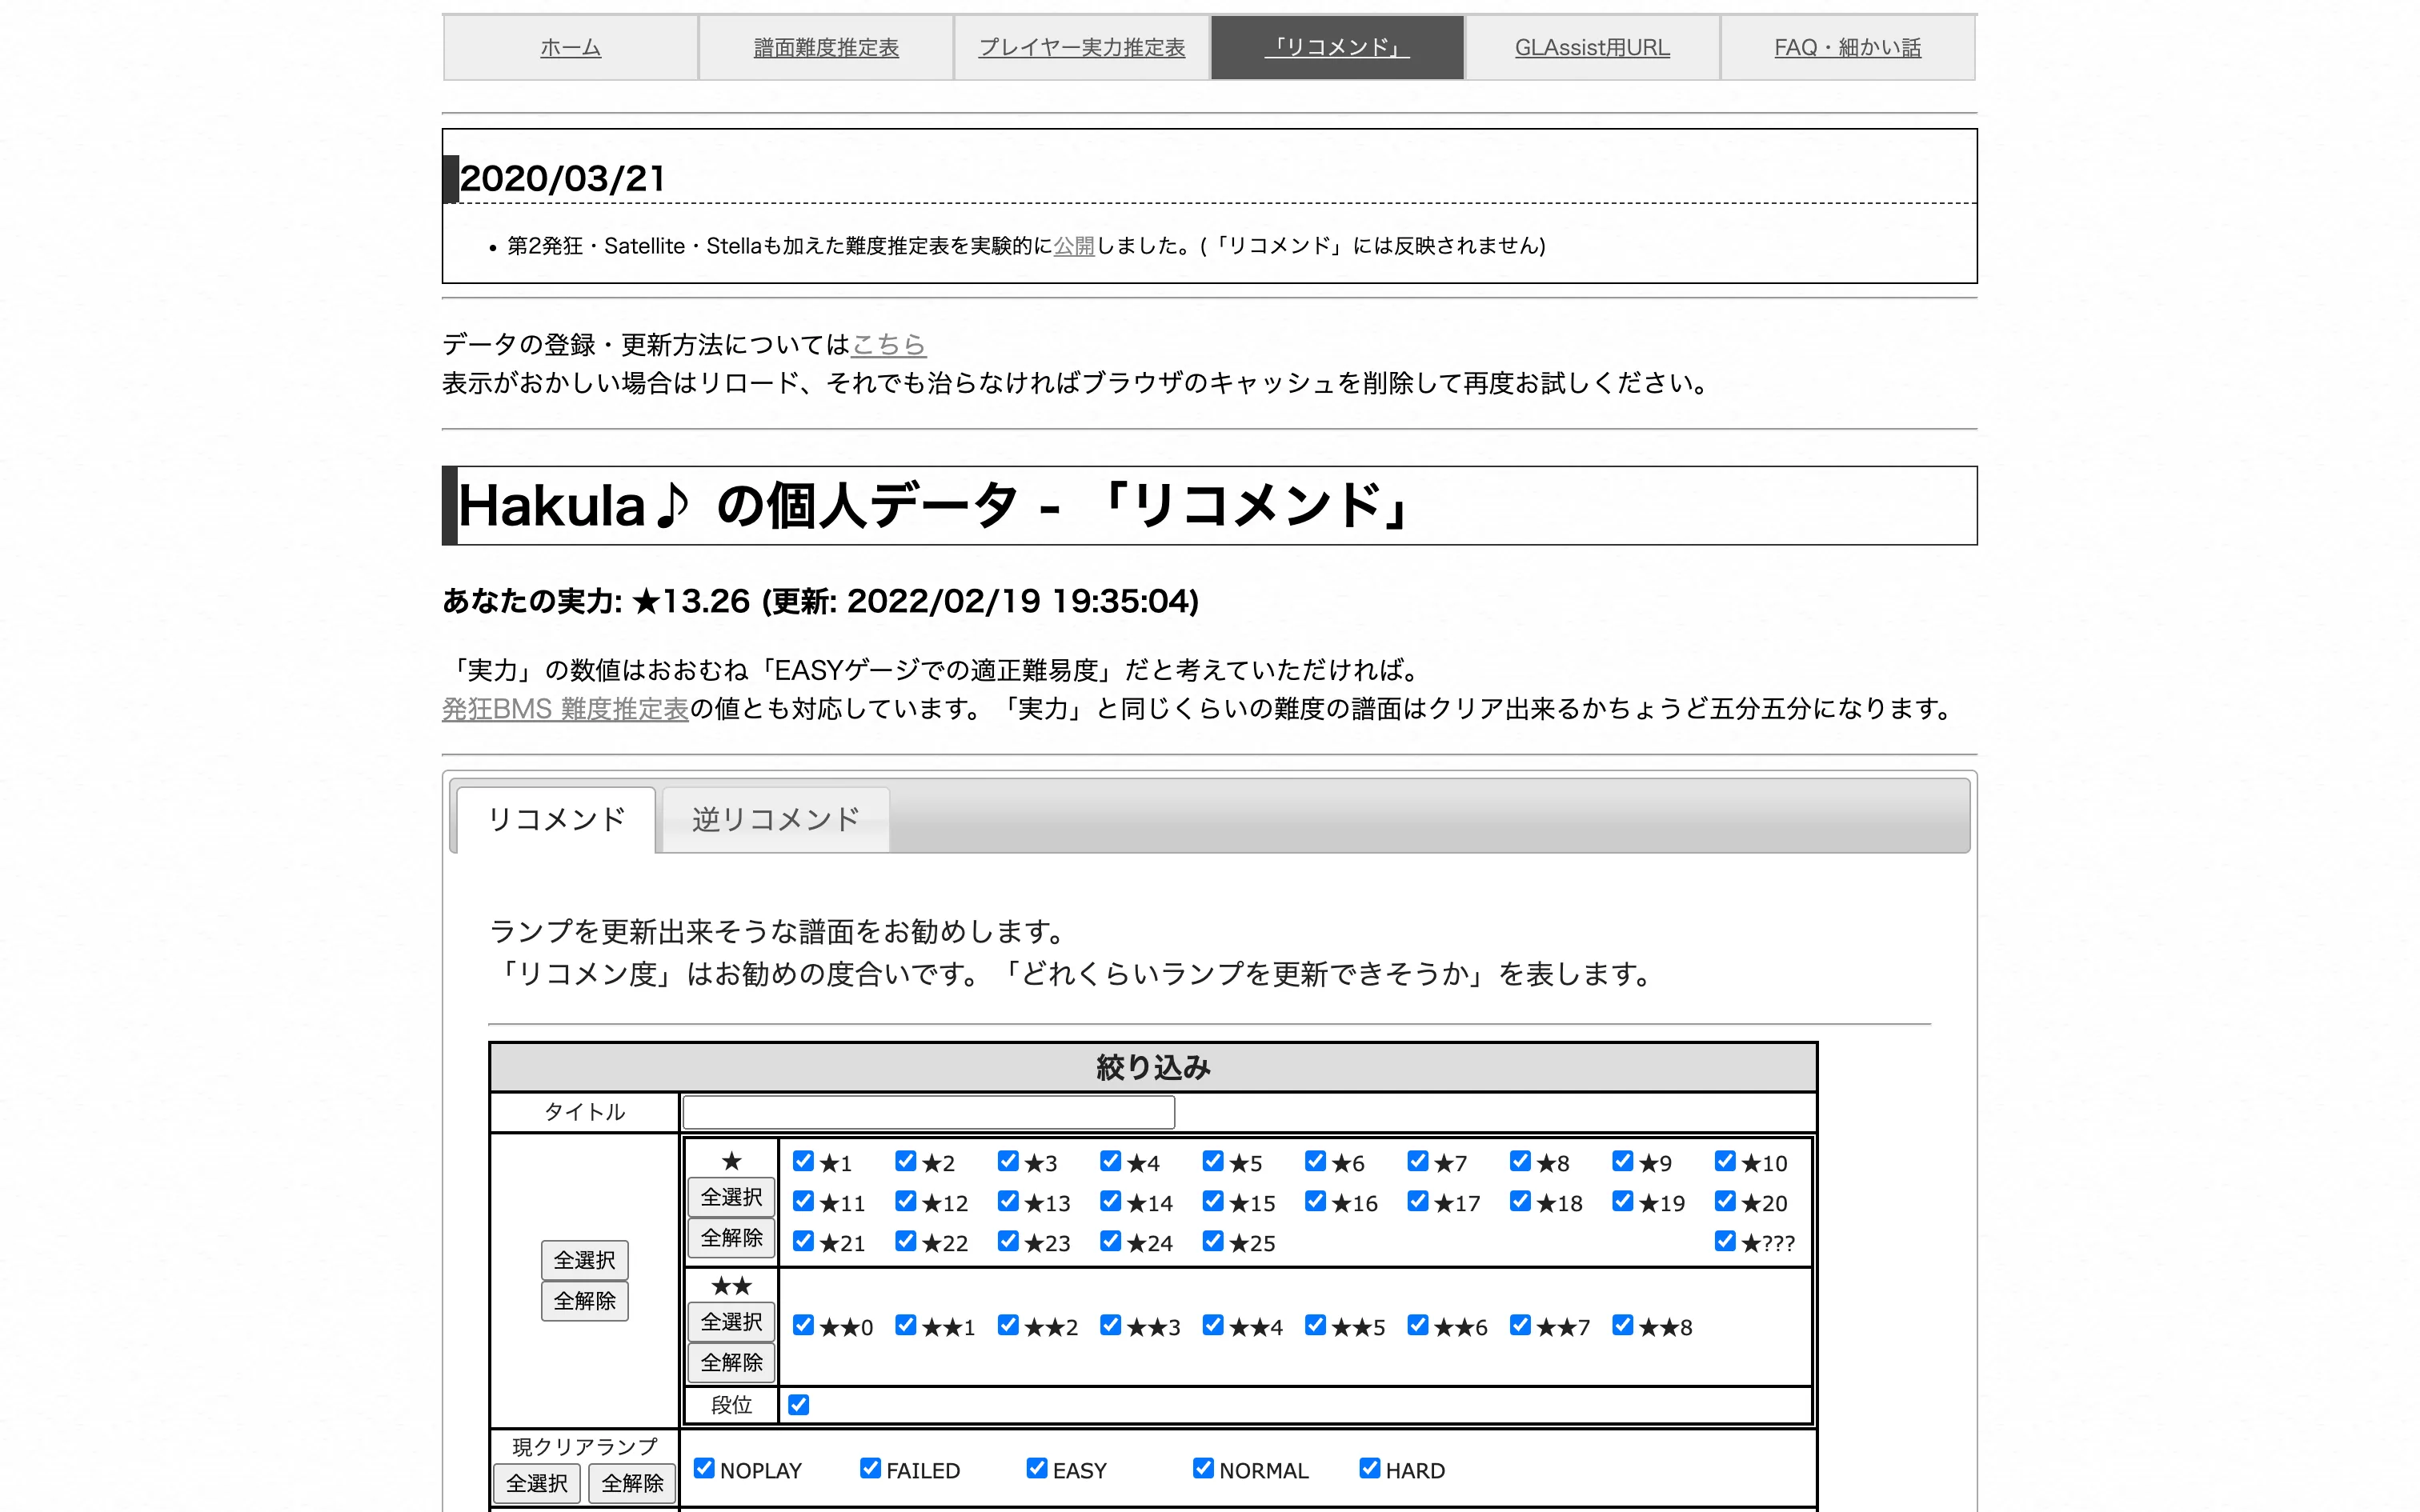Viewport: 2420px width, 1512px height.
Task: Open the こちら registration instructions link
Action: click(x=889, y=345)
